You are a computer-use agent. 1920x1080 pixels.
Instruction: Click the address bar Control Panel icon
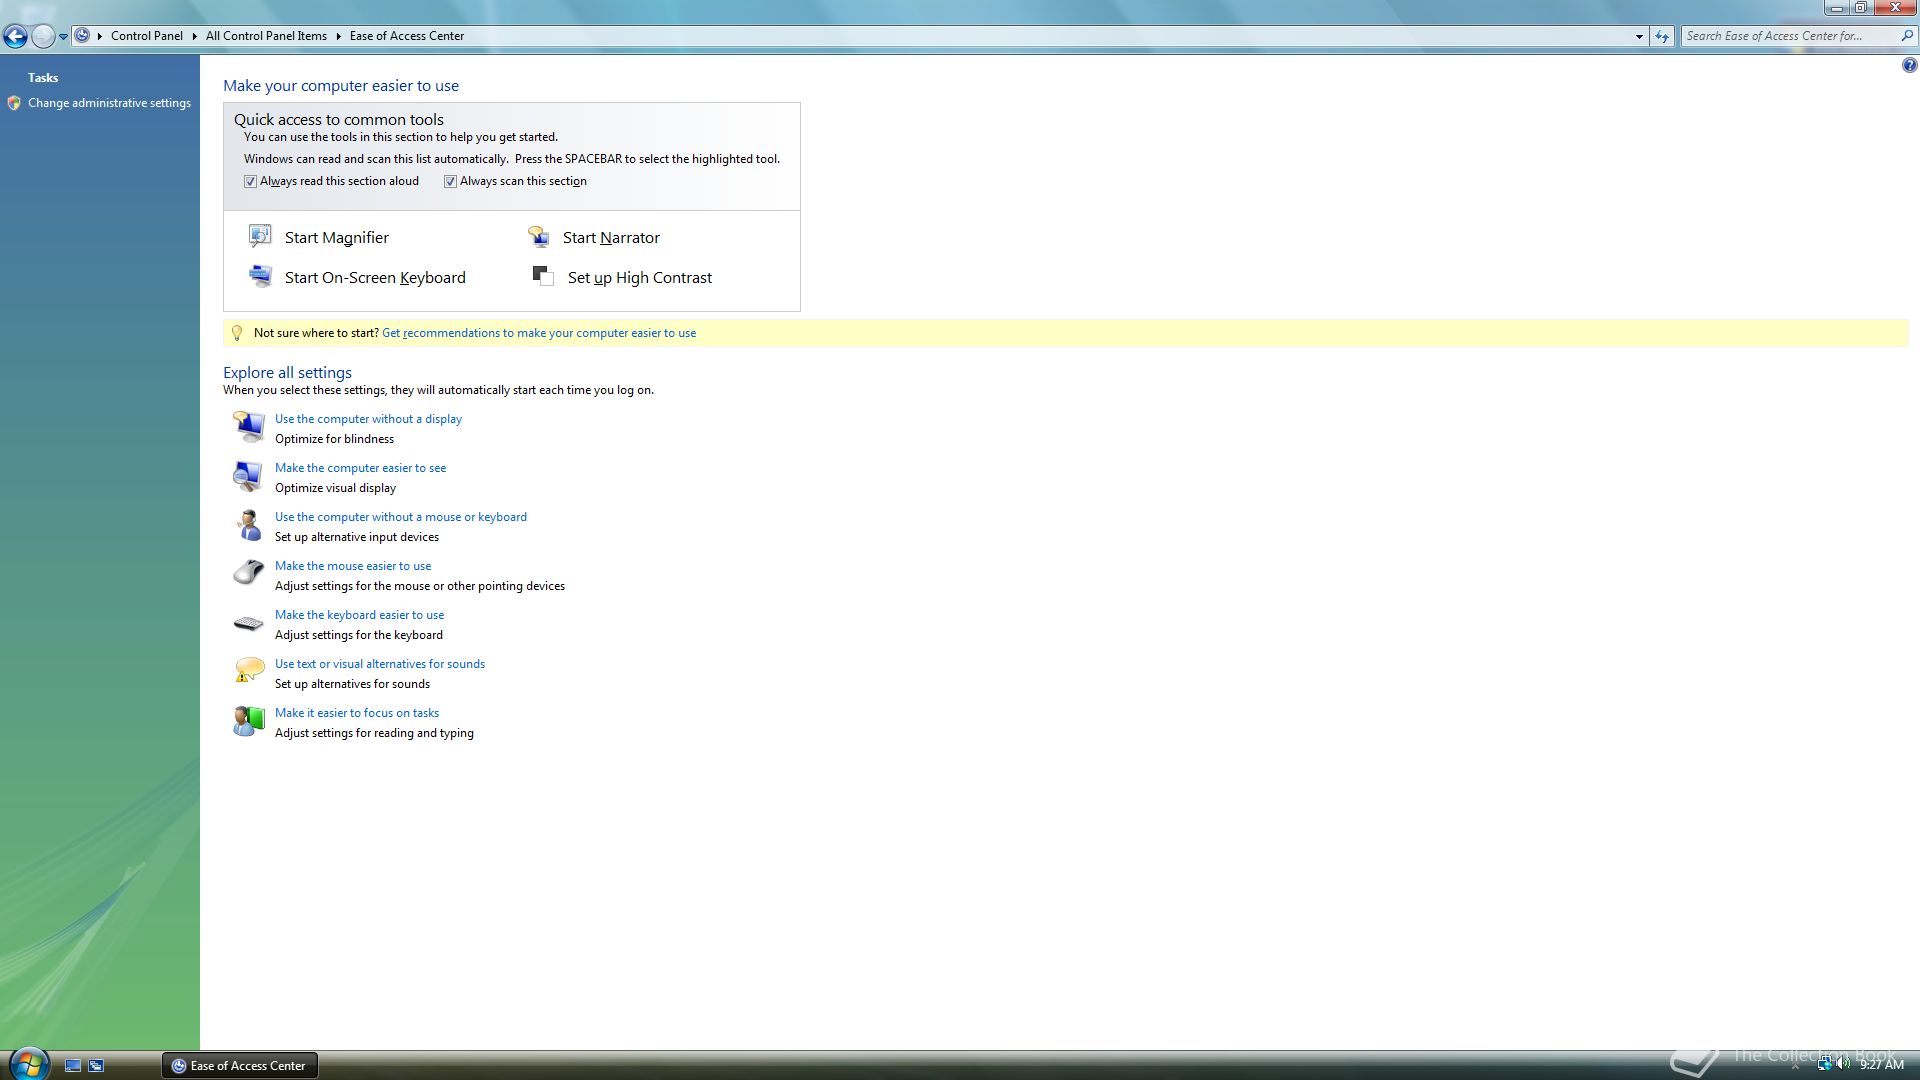click(83, 36)
